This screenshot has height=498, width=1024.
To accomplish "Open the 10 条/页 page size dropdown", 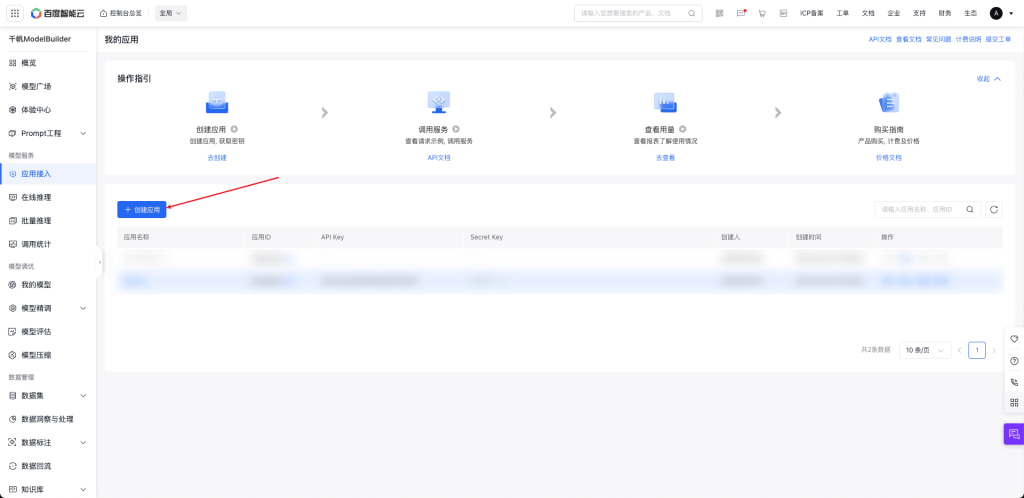I will (925, 350).
